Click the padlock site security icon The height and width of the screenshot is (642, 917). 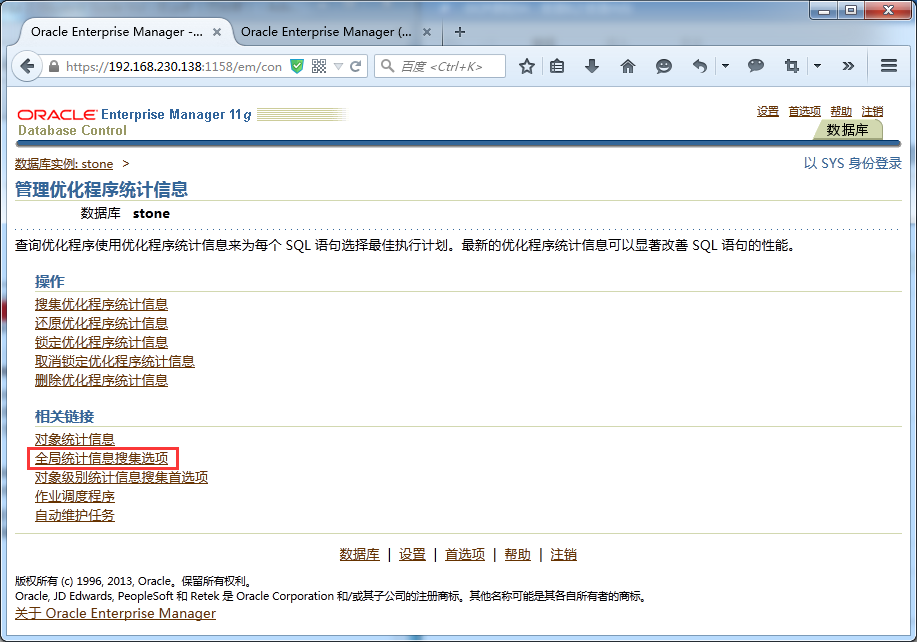[x=54, y=67]
